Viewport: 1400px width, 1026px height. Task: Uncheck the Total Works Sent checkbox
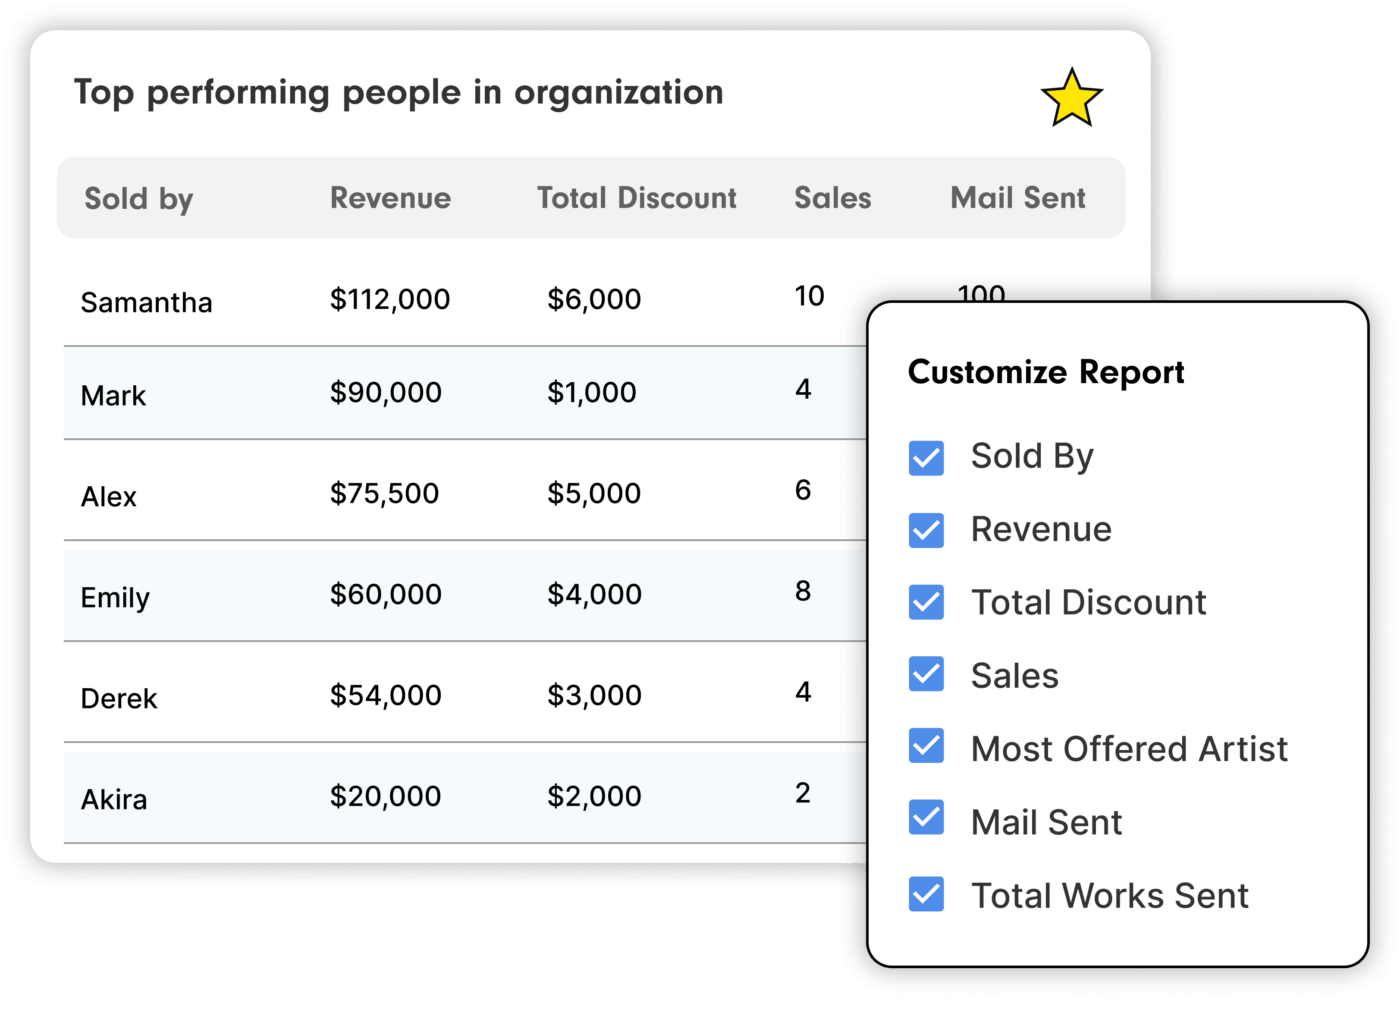pyautogui.click(x=926, y=893)
